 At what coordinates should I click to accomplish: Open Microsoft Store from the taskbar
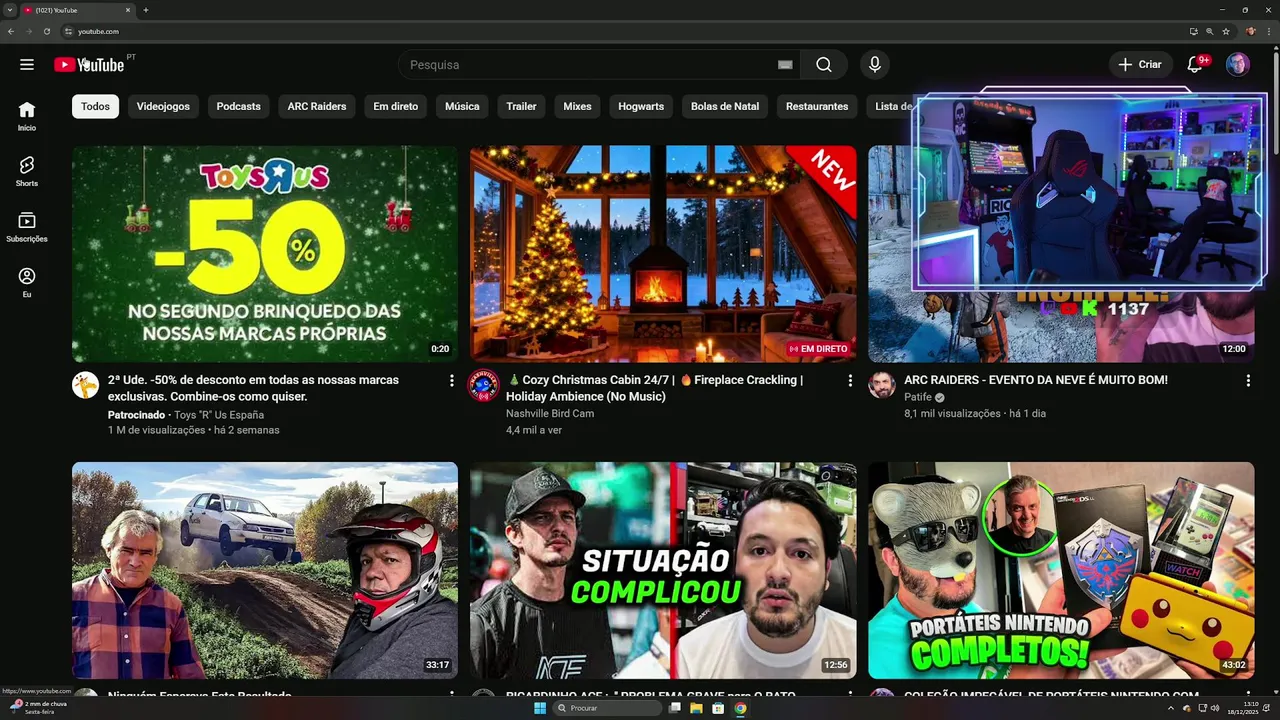(x=718, y=708)
